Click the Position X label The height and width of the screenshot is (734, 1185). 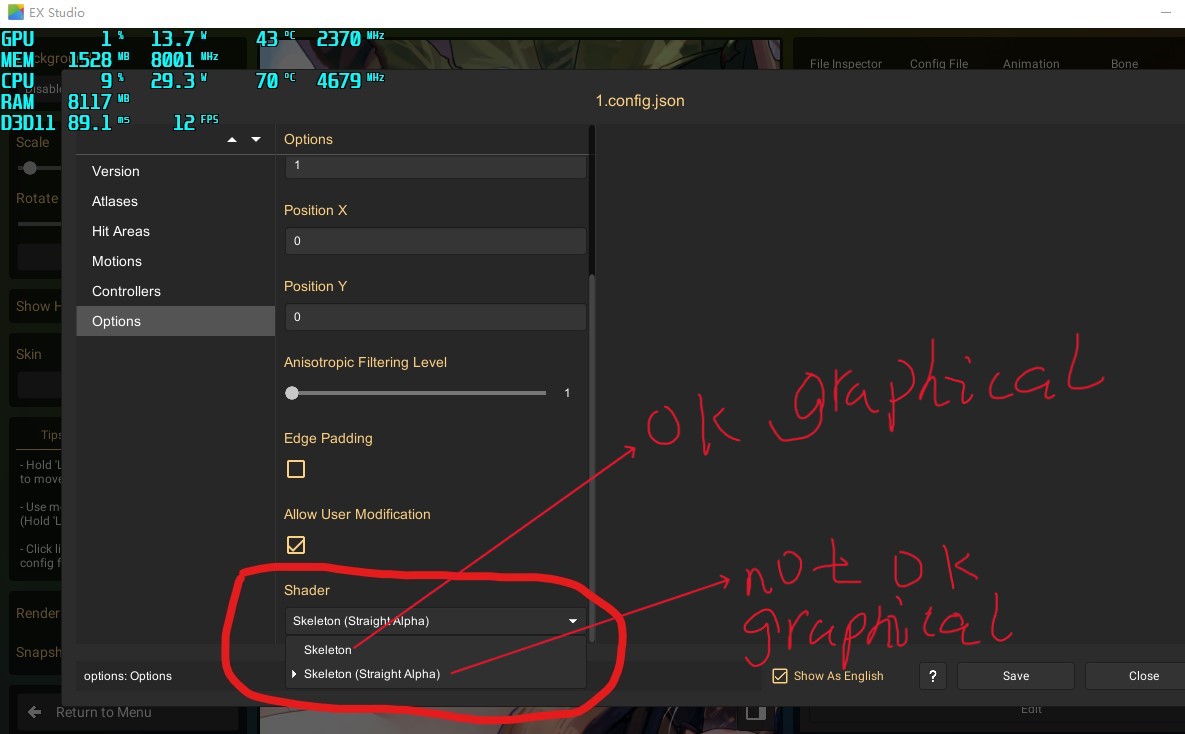pyautogui.click(x=315, y=210)
